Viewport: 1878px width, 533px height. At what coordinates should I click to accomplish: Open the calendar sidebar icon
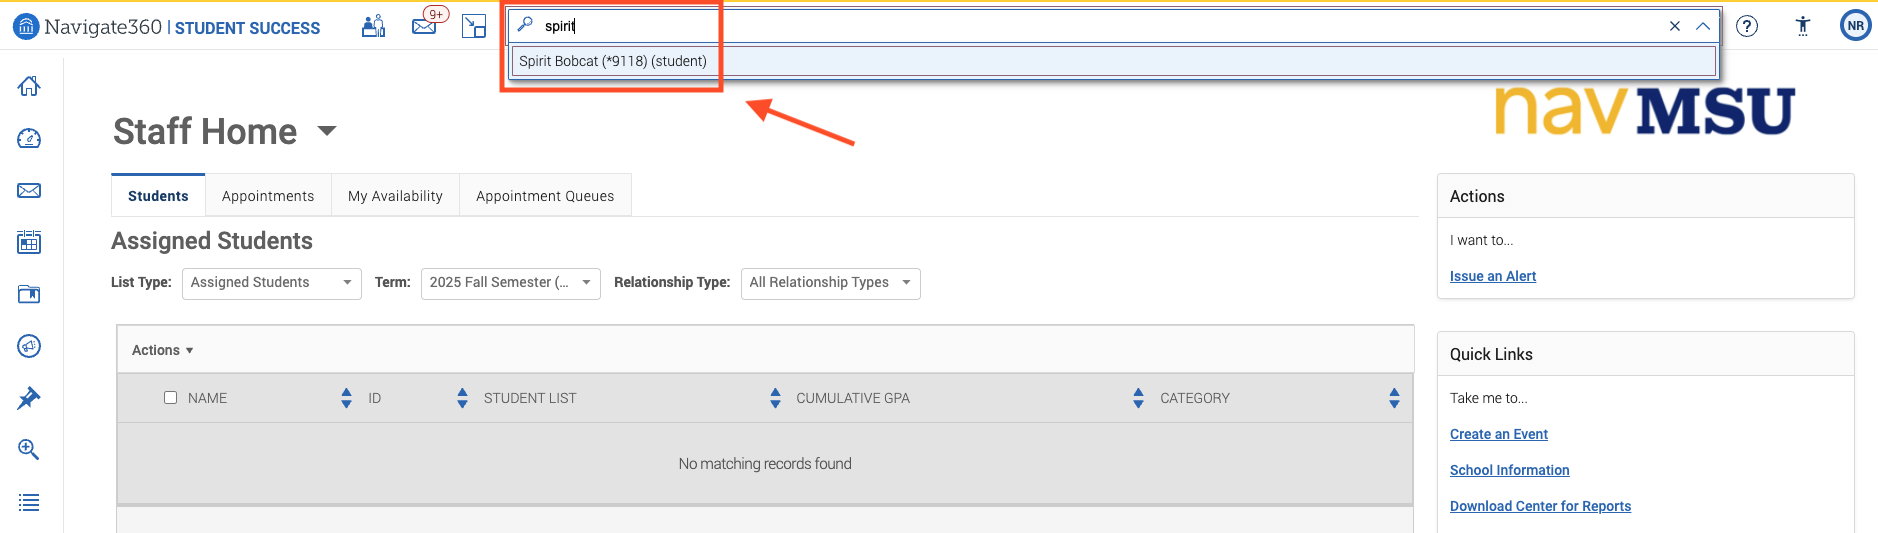(29, 242)
